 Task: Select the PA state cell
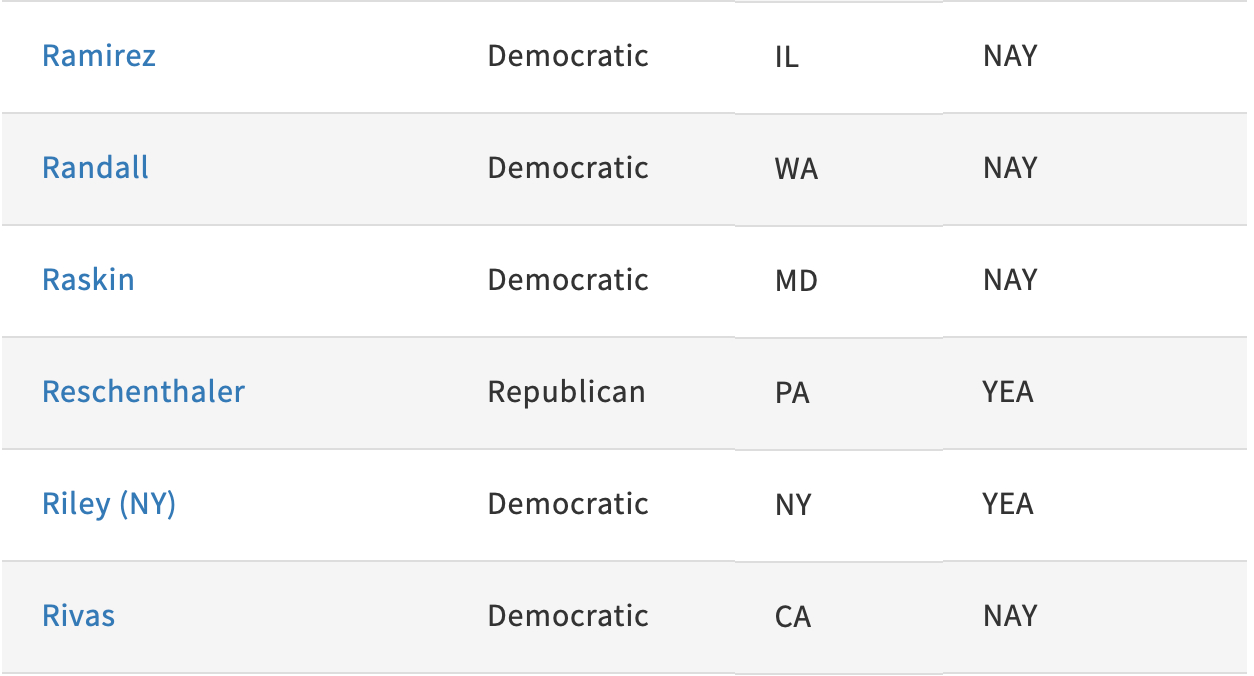[792, 393]
